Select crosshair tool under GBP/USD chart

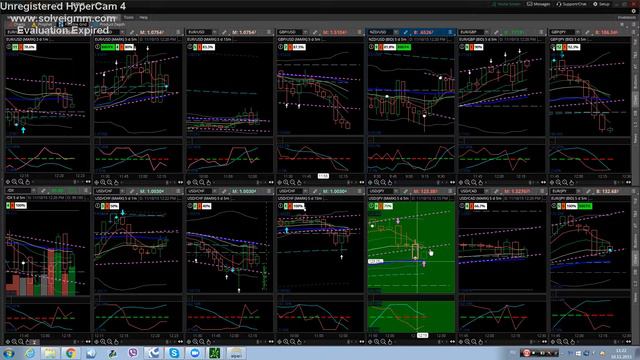tap(280, 182)
